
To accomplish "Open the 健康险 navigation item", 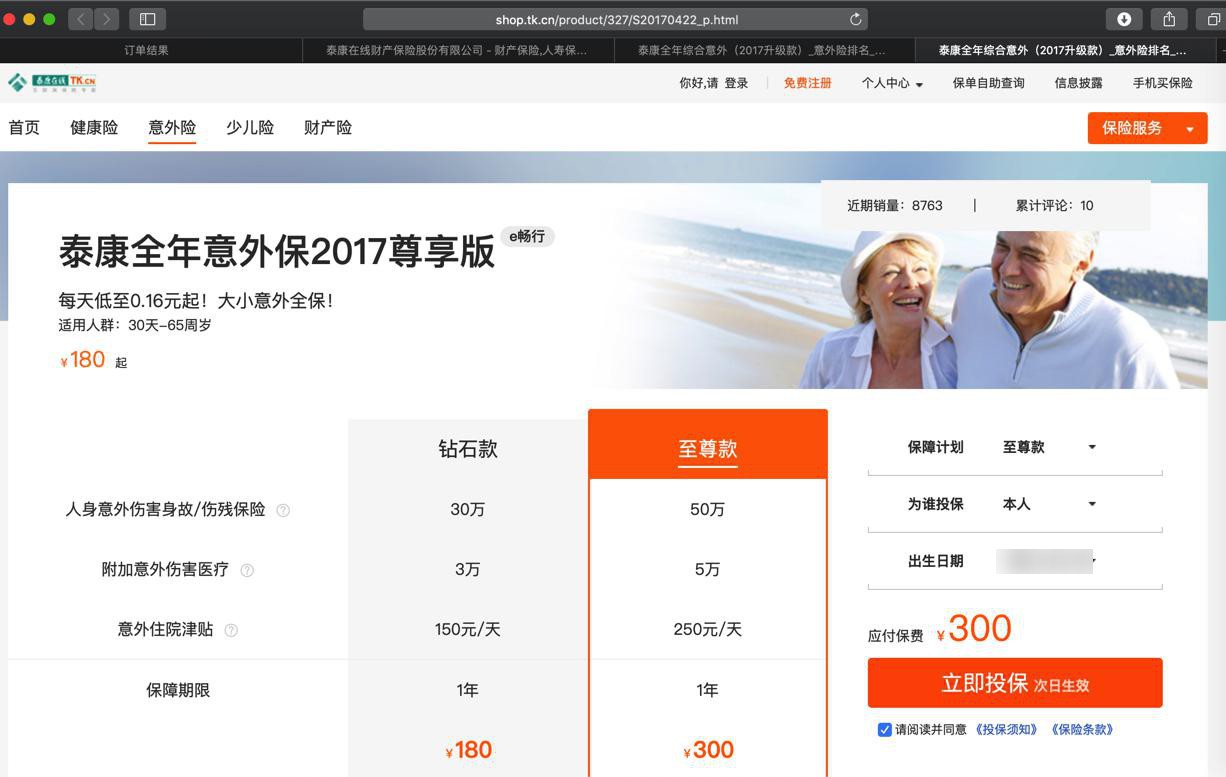I will click(x=94, y=128).
